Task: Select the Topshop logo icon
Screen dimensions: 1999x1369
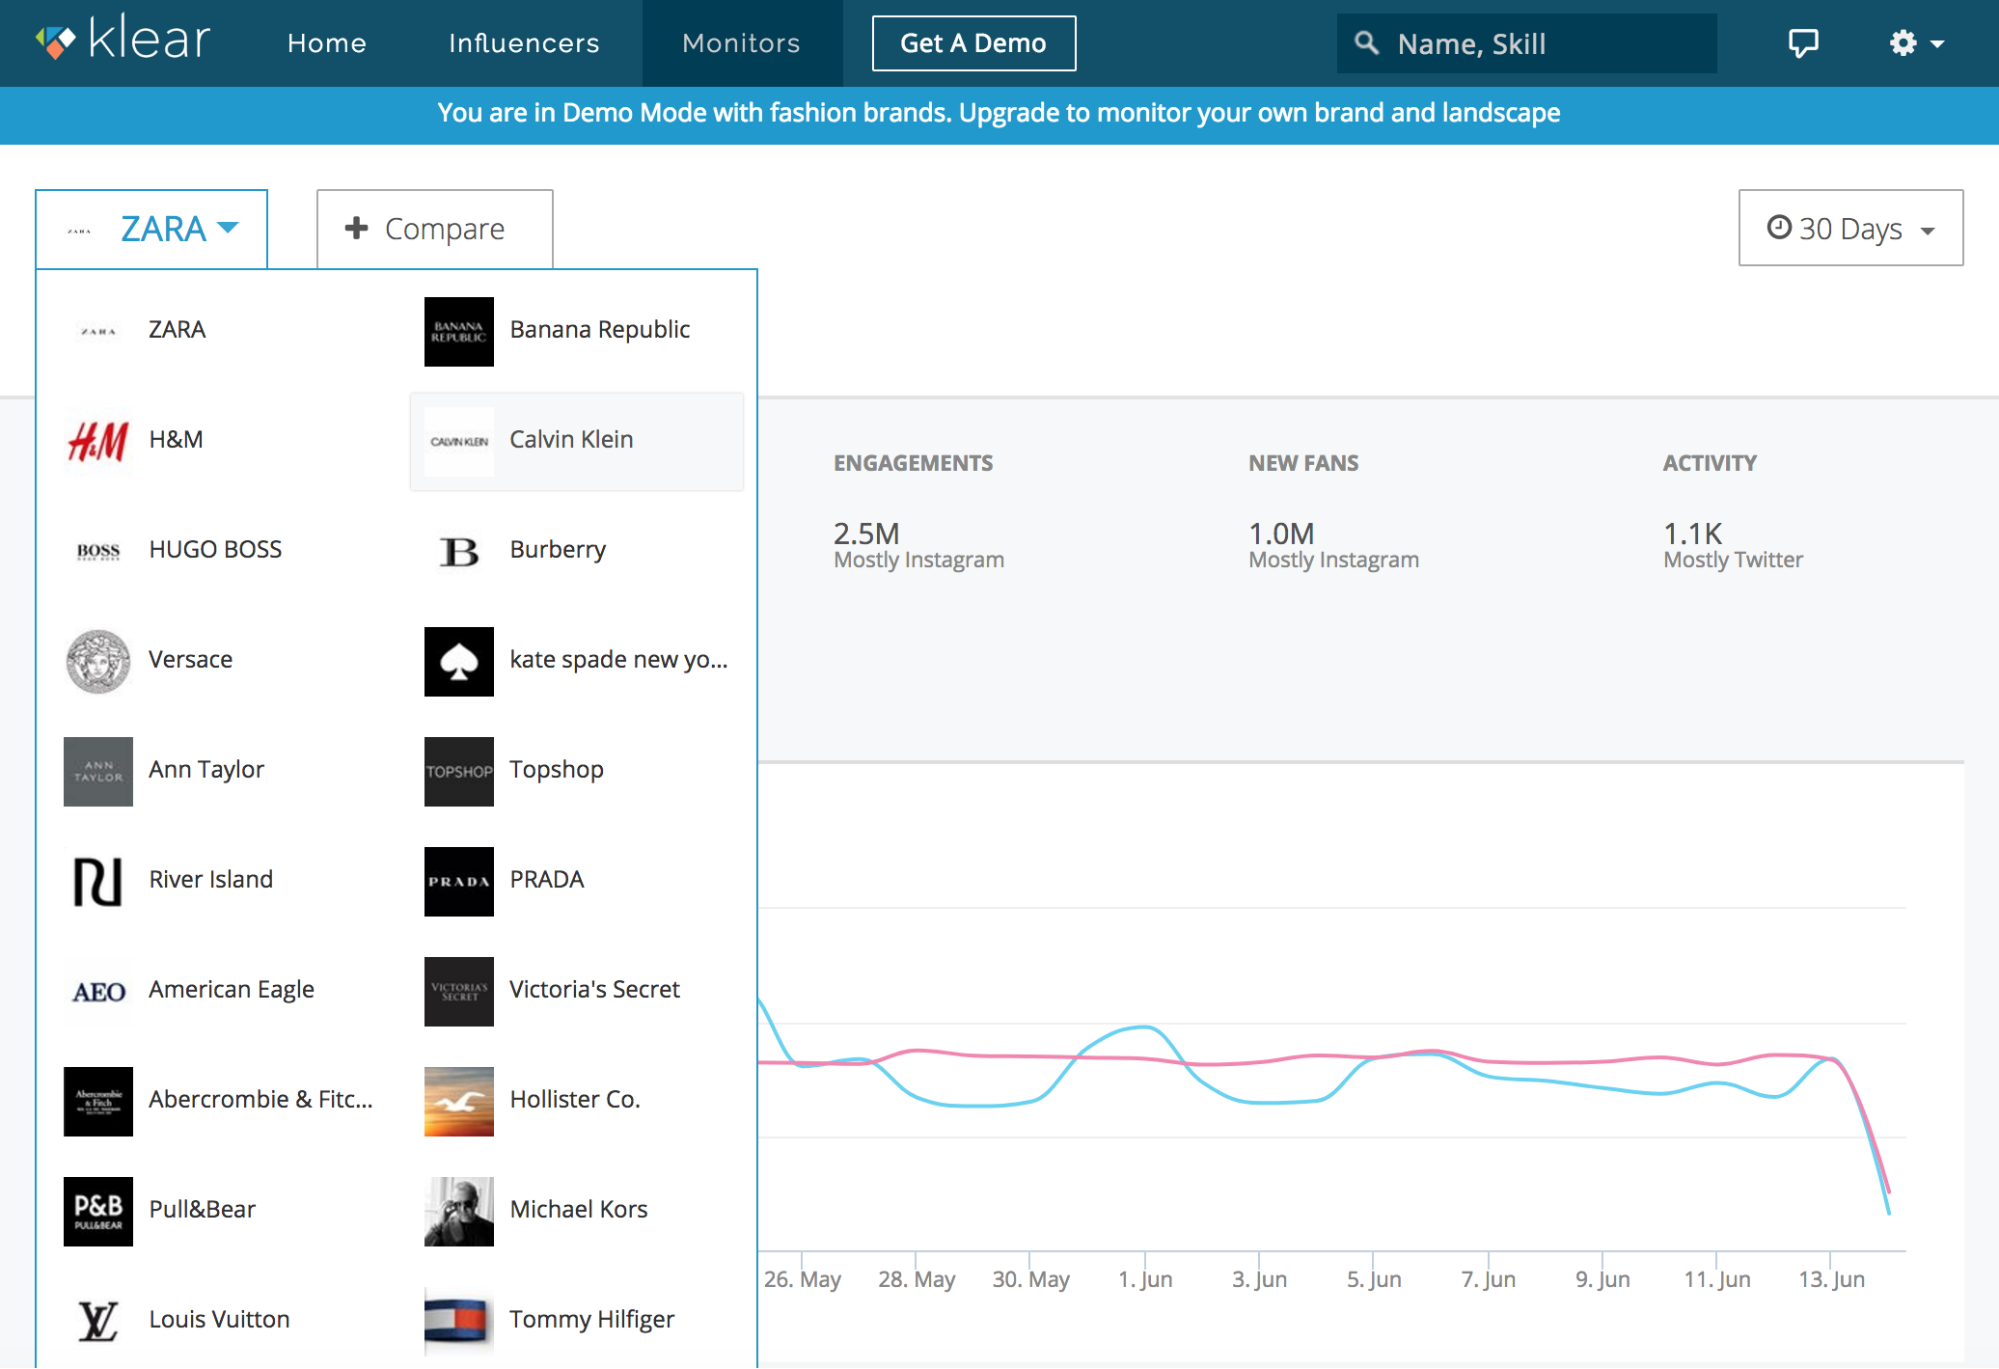Action: [459, 771]
